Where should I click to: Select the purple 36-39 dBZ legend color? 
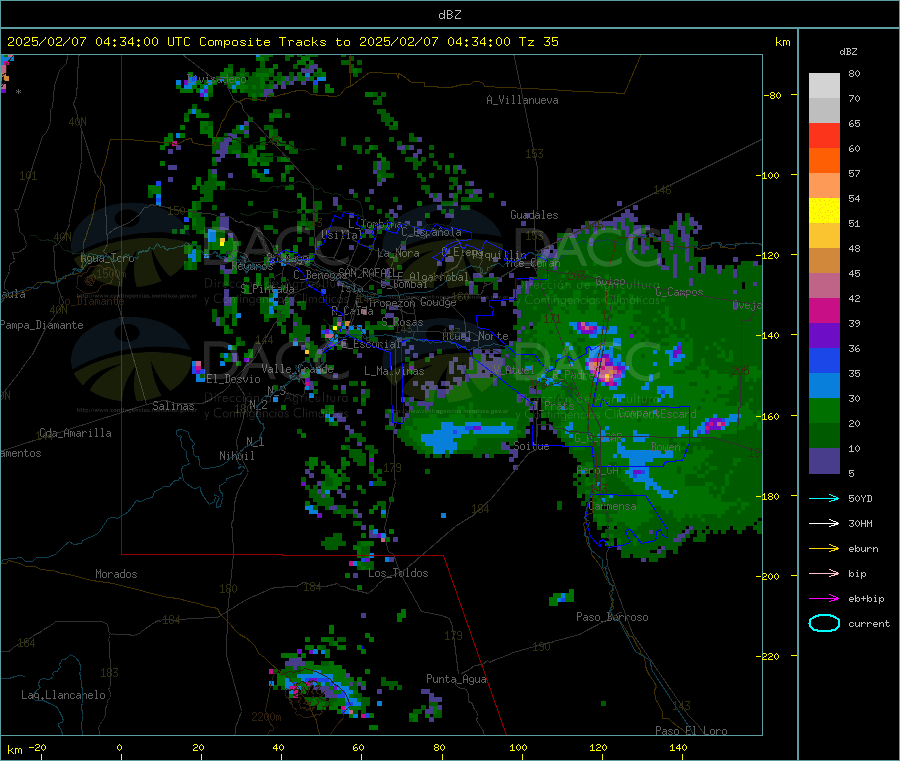coord(824,336)
